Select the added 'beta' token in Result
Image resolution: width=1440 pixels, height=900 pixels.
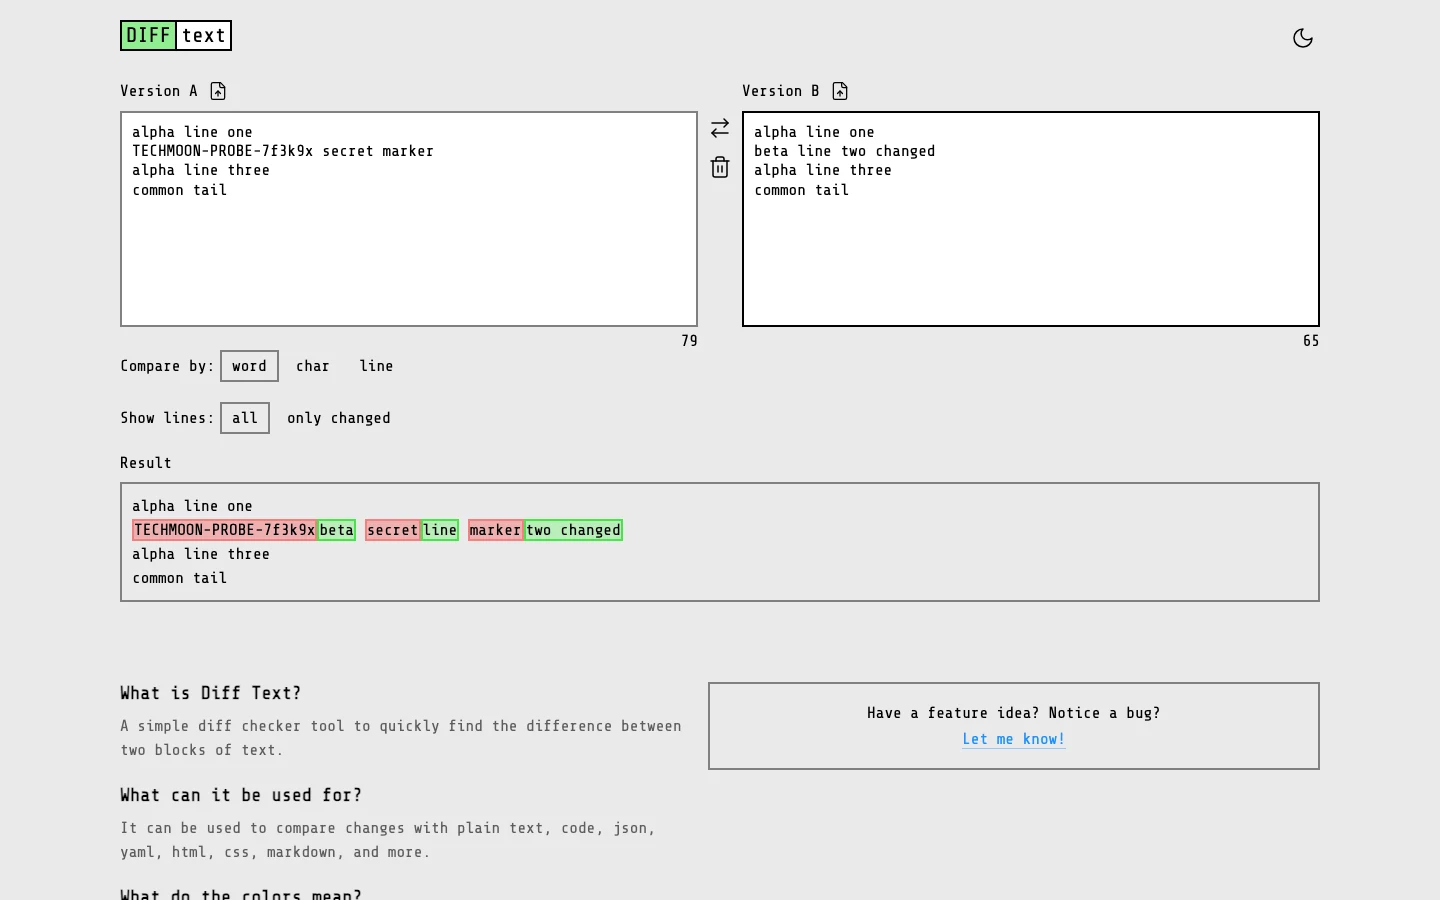pos(337,530)
